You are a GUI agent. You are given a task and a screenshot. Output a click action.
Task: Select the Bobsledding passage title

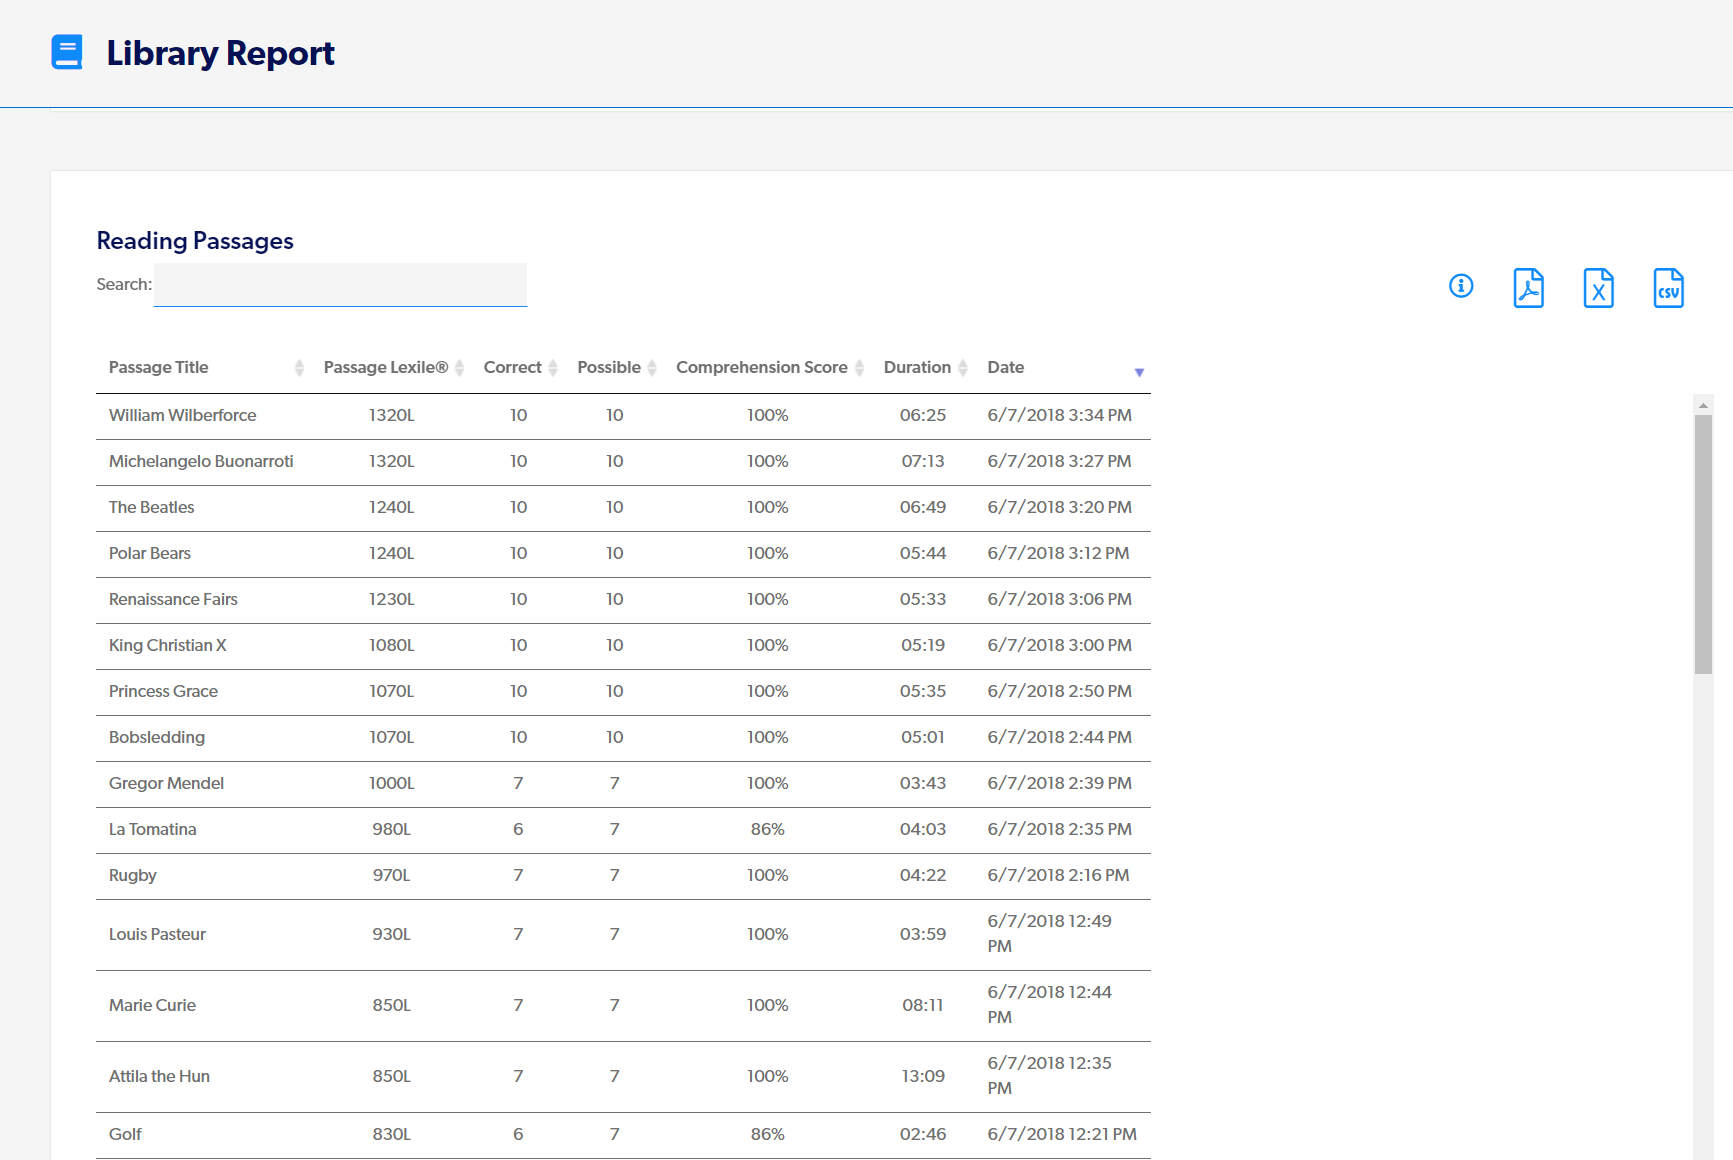[x=157, y=737]
